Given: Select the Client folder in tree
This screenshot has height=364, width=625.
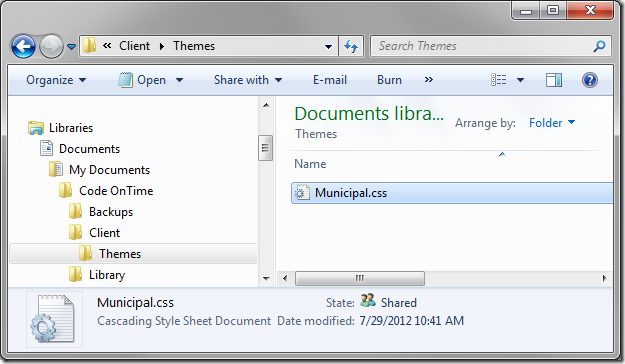Looking at the screenshot, I should click(104, 233).
